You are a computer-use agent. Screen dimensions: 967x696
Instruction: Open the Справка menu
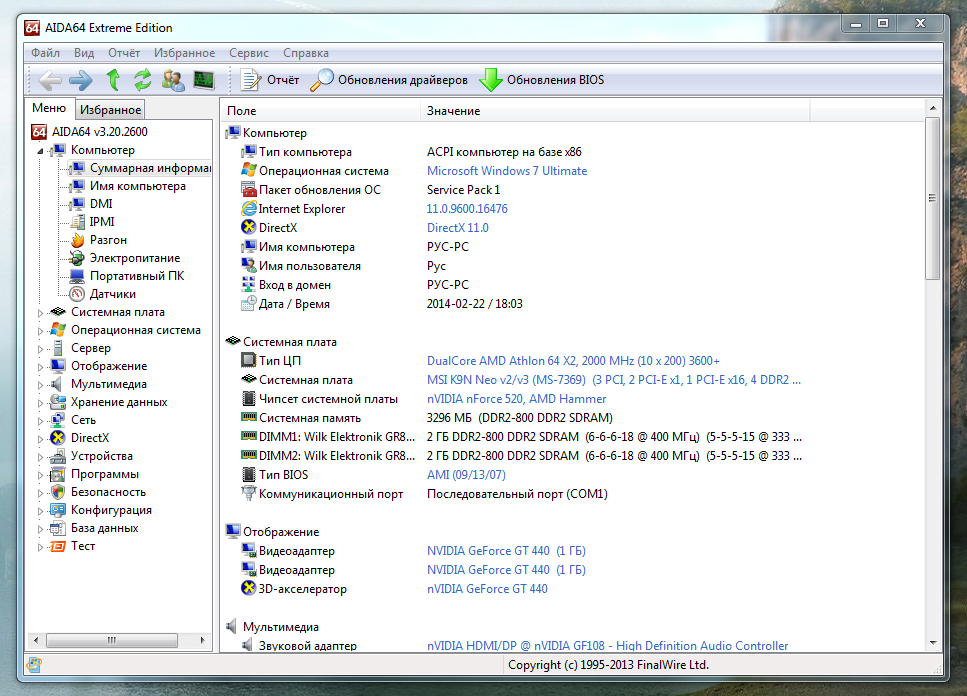[x=306, y=53]
